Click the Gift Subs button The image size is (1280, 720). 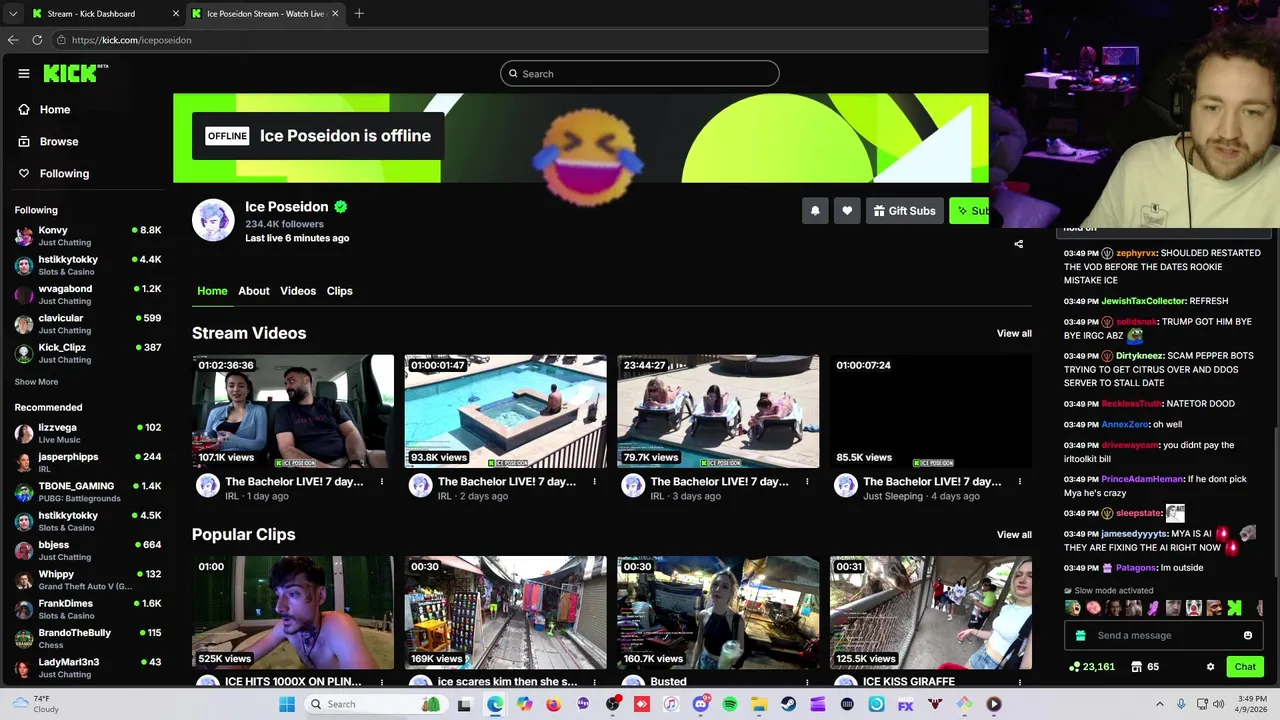[x=905, y=211]
